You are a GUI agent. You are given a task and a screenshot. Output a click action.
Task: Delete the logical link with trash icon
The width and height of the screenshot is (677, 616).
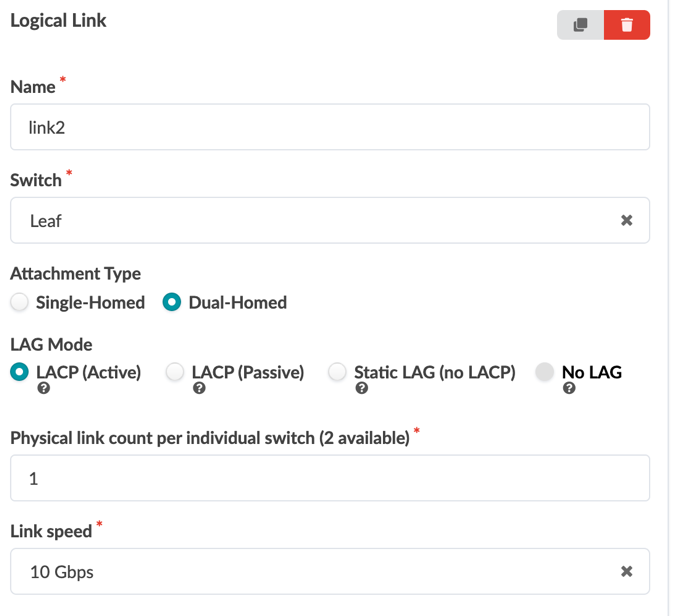[627, 25]
